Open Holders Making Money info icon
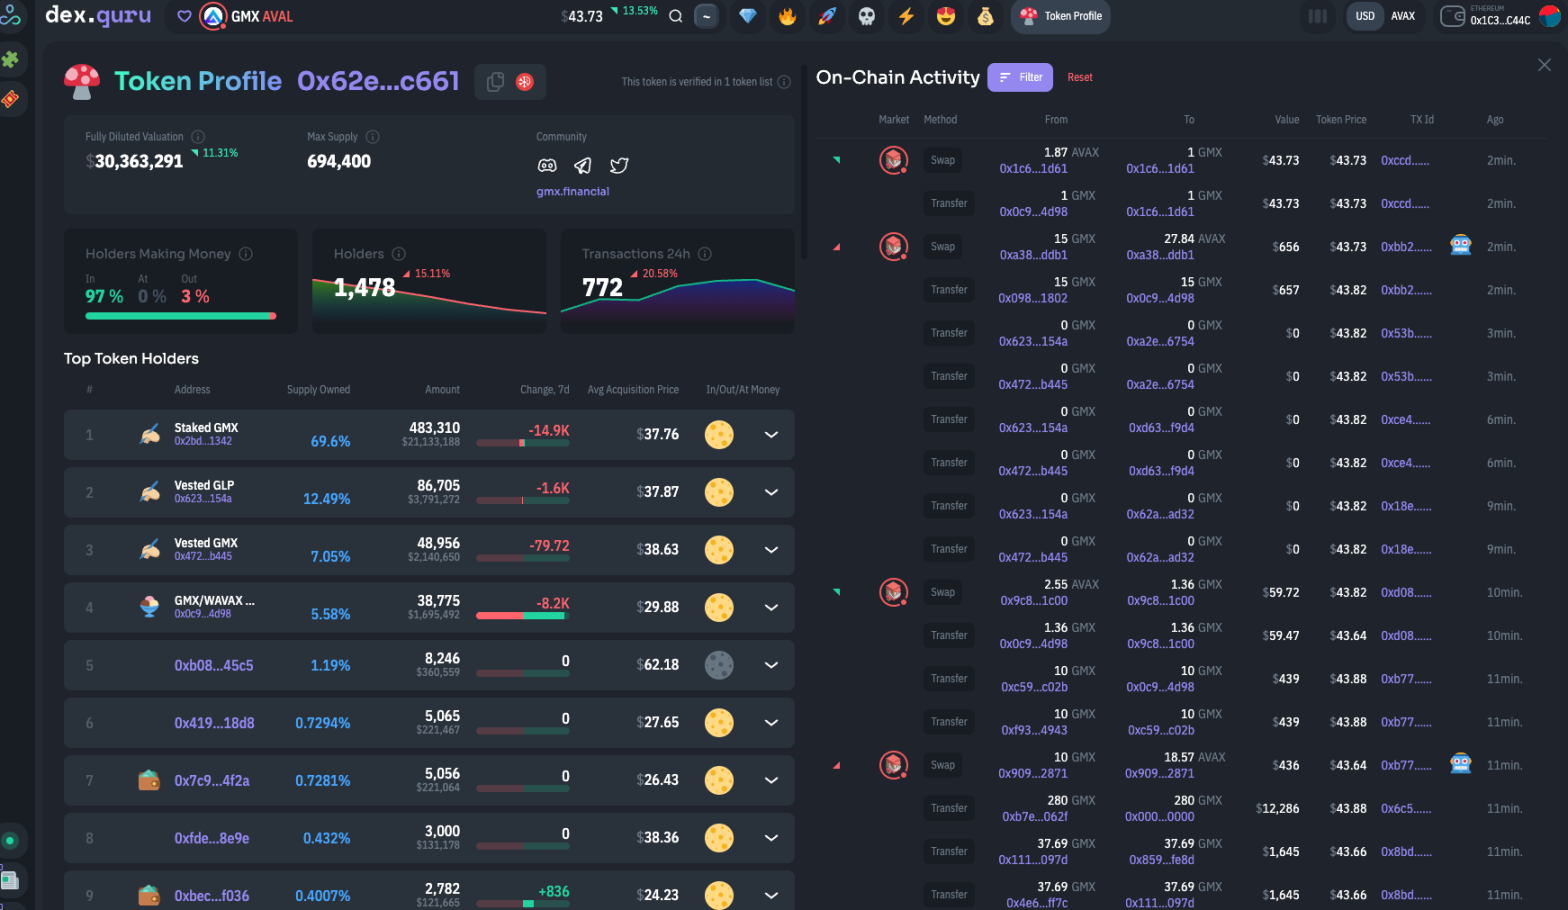 [x=246, y=254]
